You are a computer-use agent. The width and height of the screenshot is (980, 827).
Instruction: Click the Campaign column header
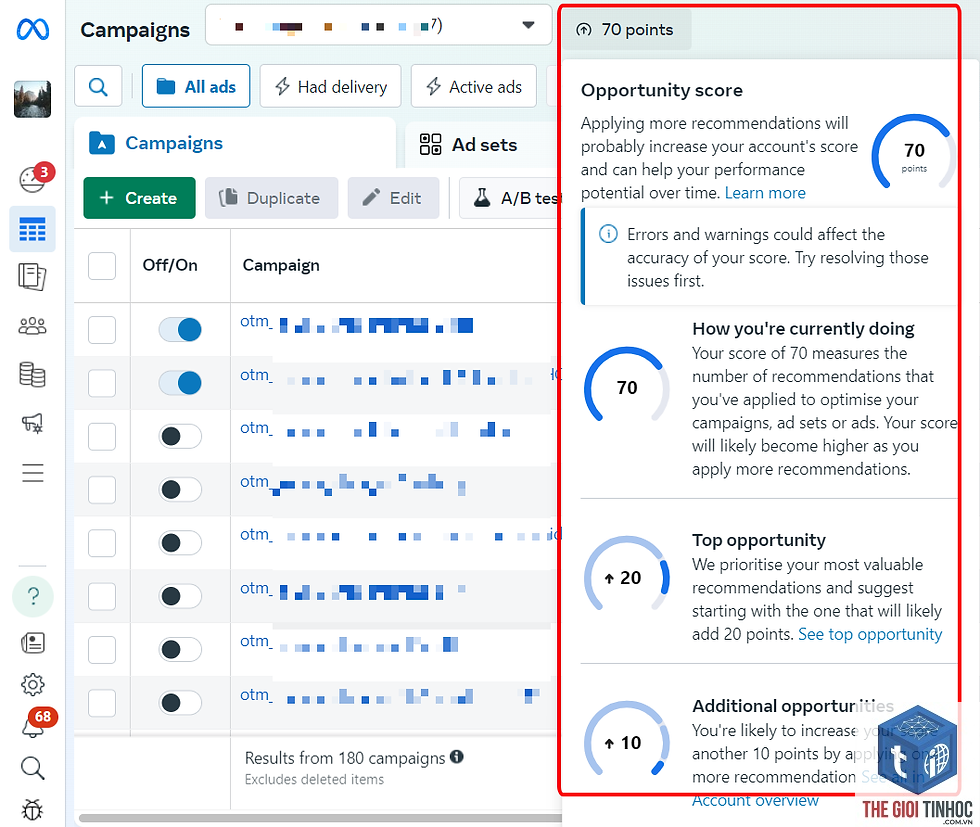pyautogui.click(x=281, y=265)
